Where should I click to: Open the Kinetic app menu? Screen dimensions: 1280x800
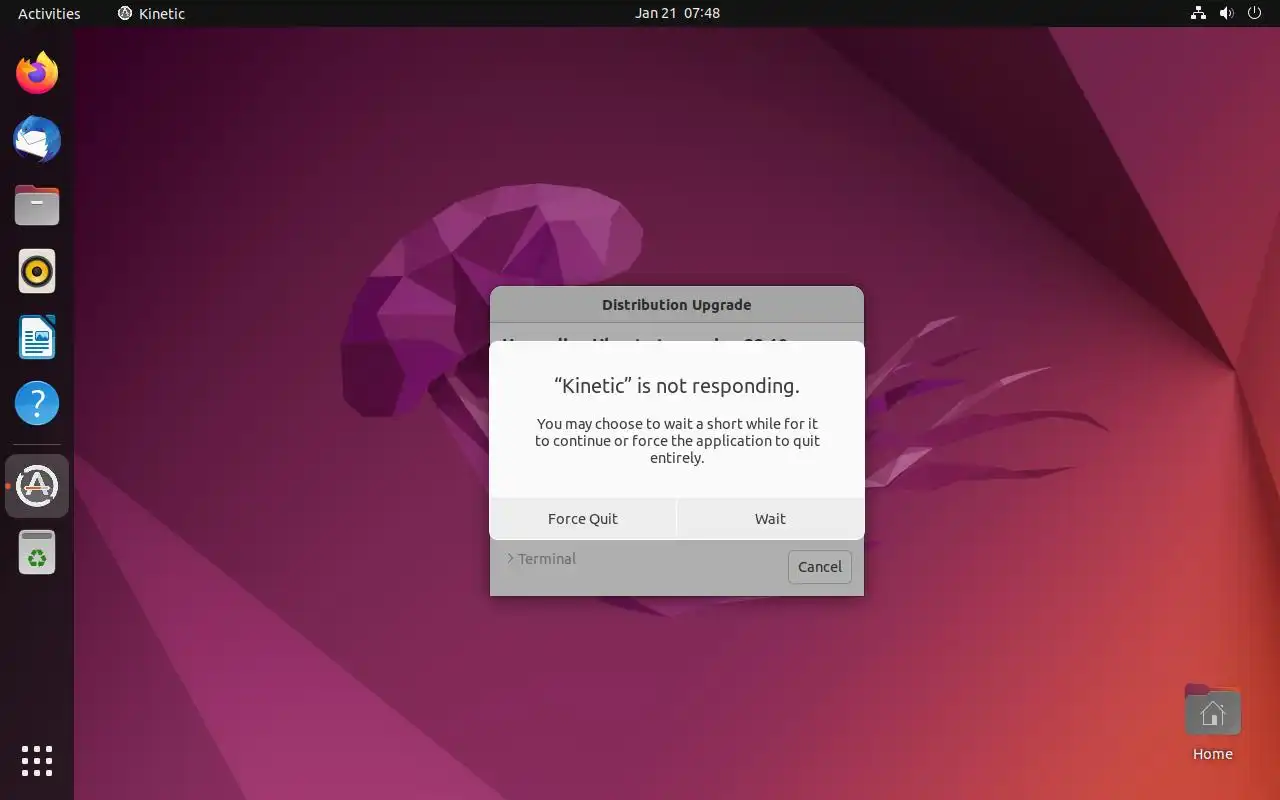tap(151, 13)
